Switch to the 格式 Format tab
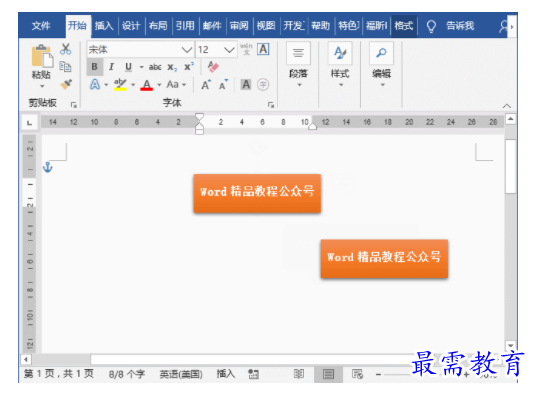 click(403, 25)
